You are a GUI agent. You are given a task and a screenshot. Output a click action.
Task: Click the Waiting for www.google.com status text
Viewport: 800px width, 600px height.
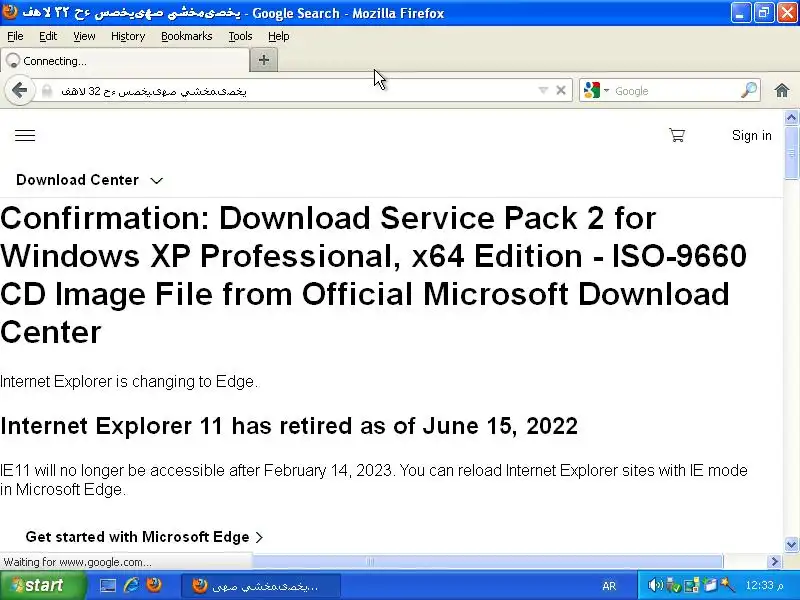point(77,562)
